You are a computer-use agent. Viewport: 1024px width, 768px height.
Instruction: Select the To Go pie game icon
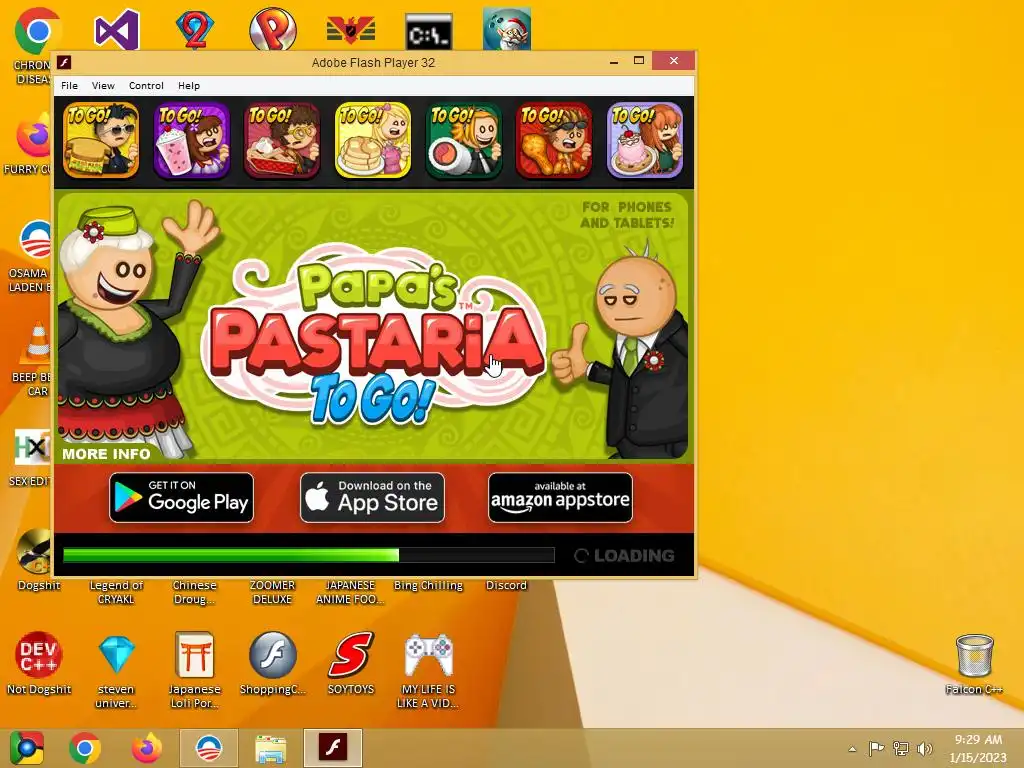point(282,140)
